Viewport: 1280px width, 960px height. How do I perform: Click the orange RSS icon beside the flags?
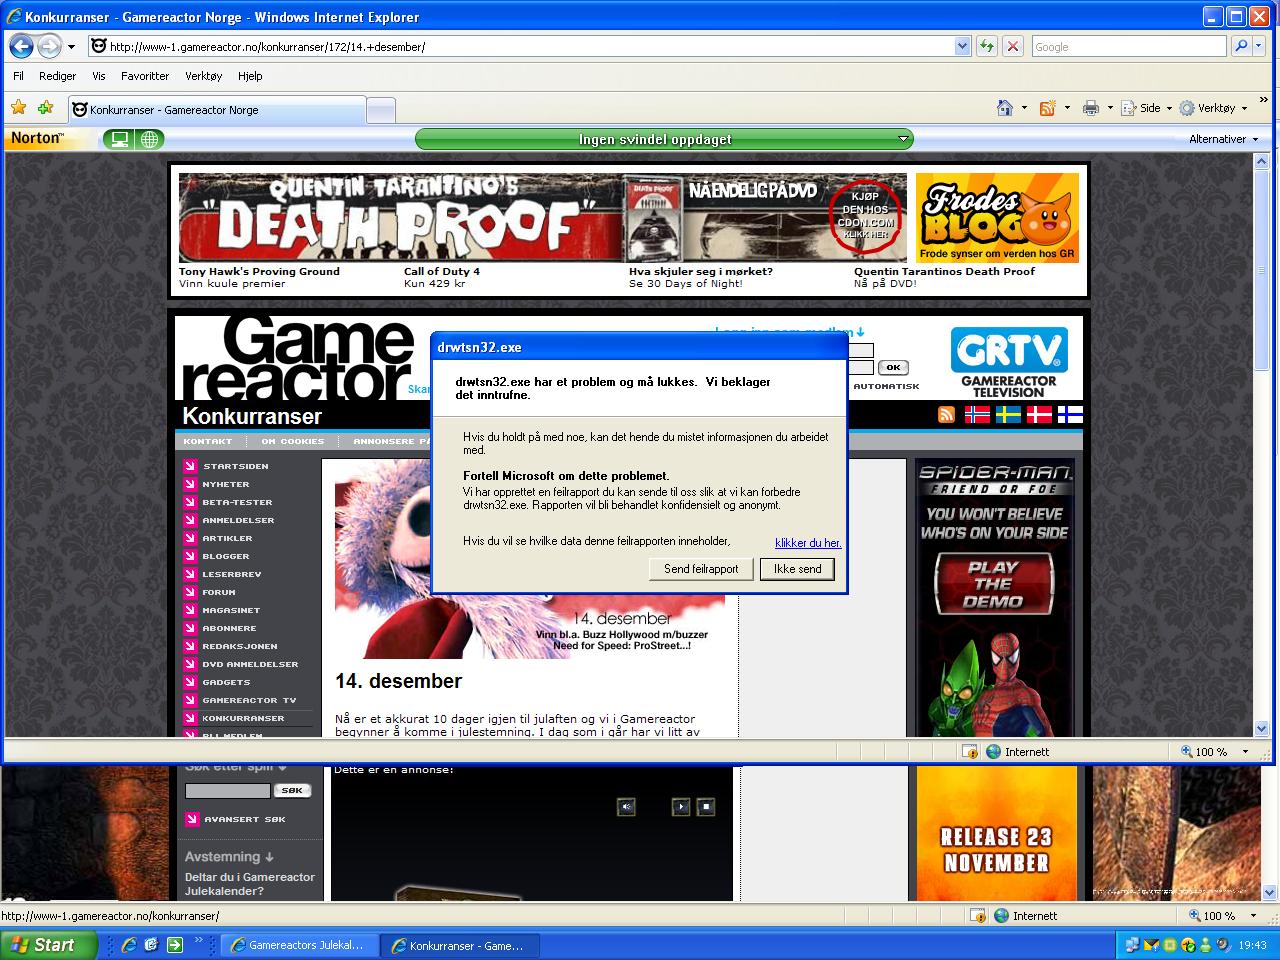point(946,414)
